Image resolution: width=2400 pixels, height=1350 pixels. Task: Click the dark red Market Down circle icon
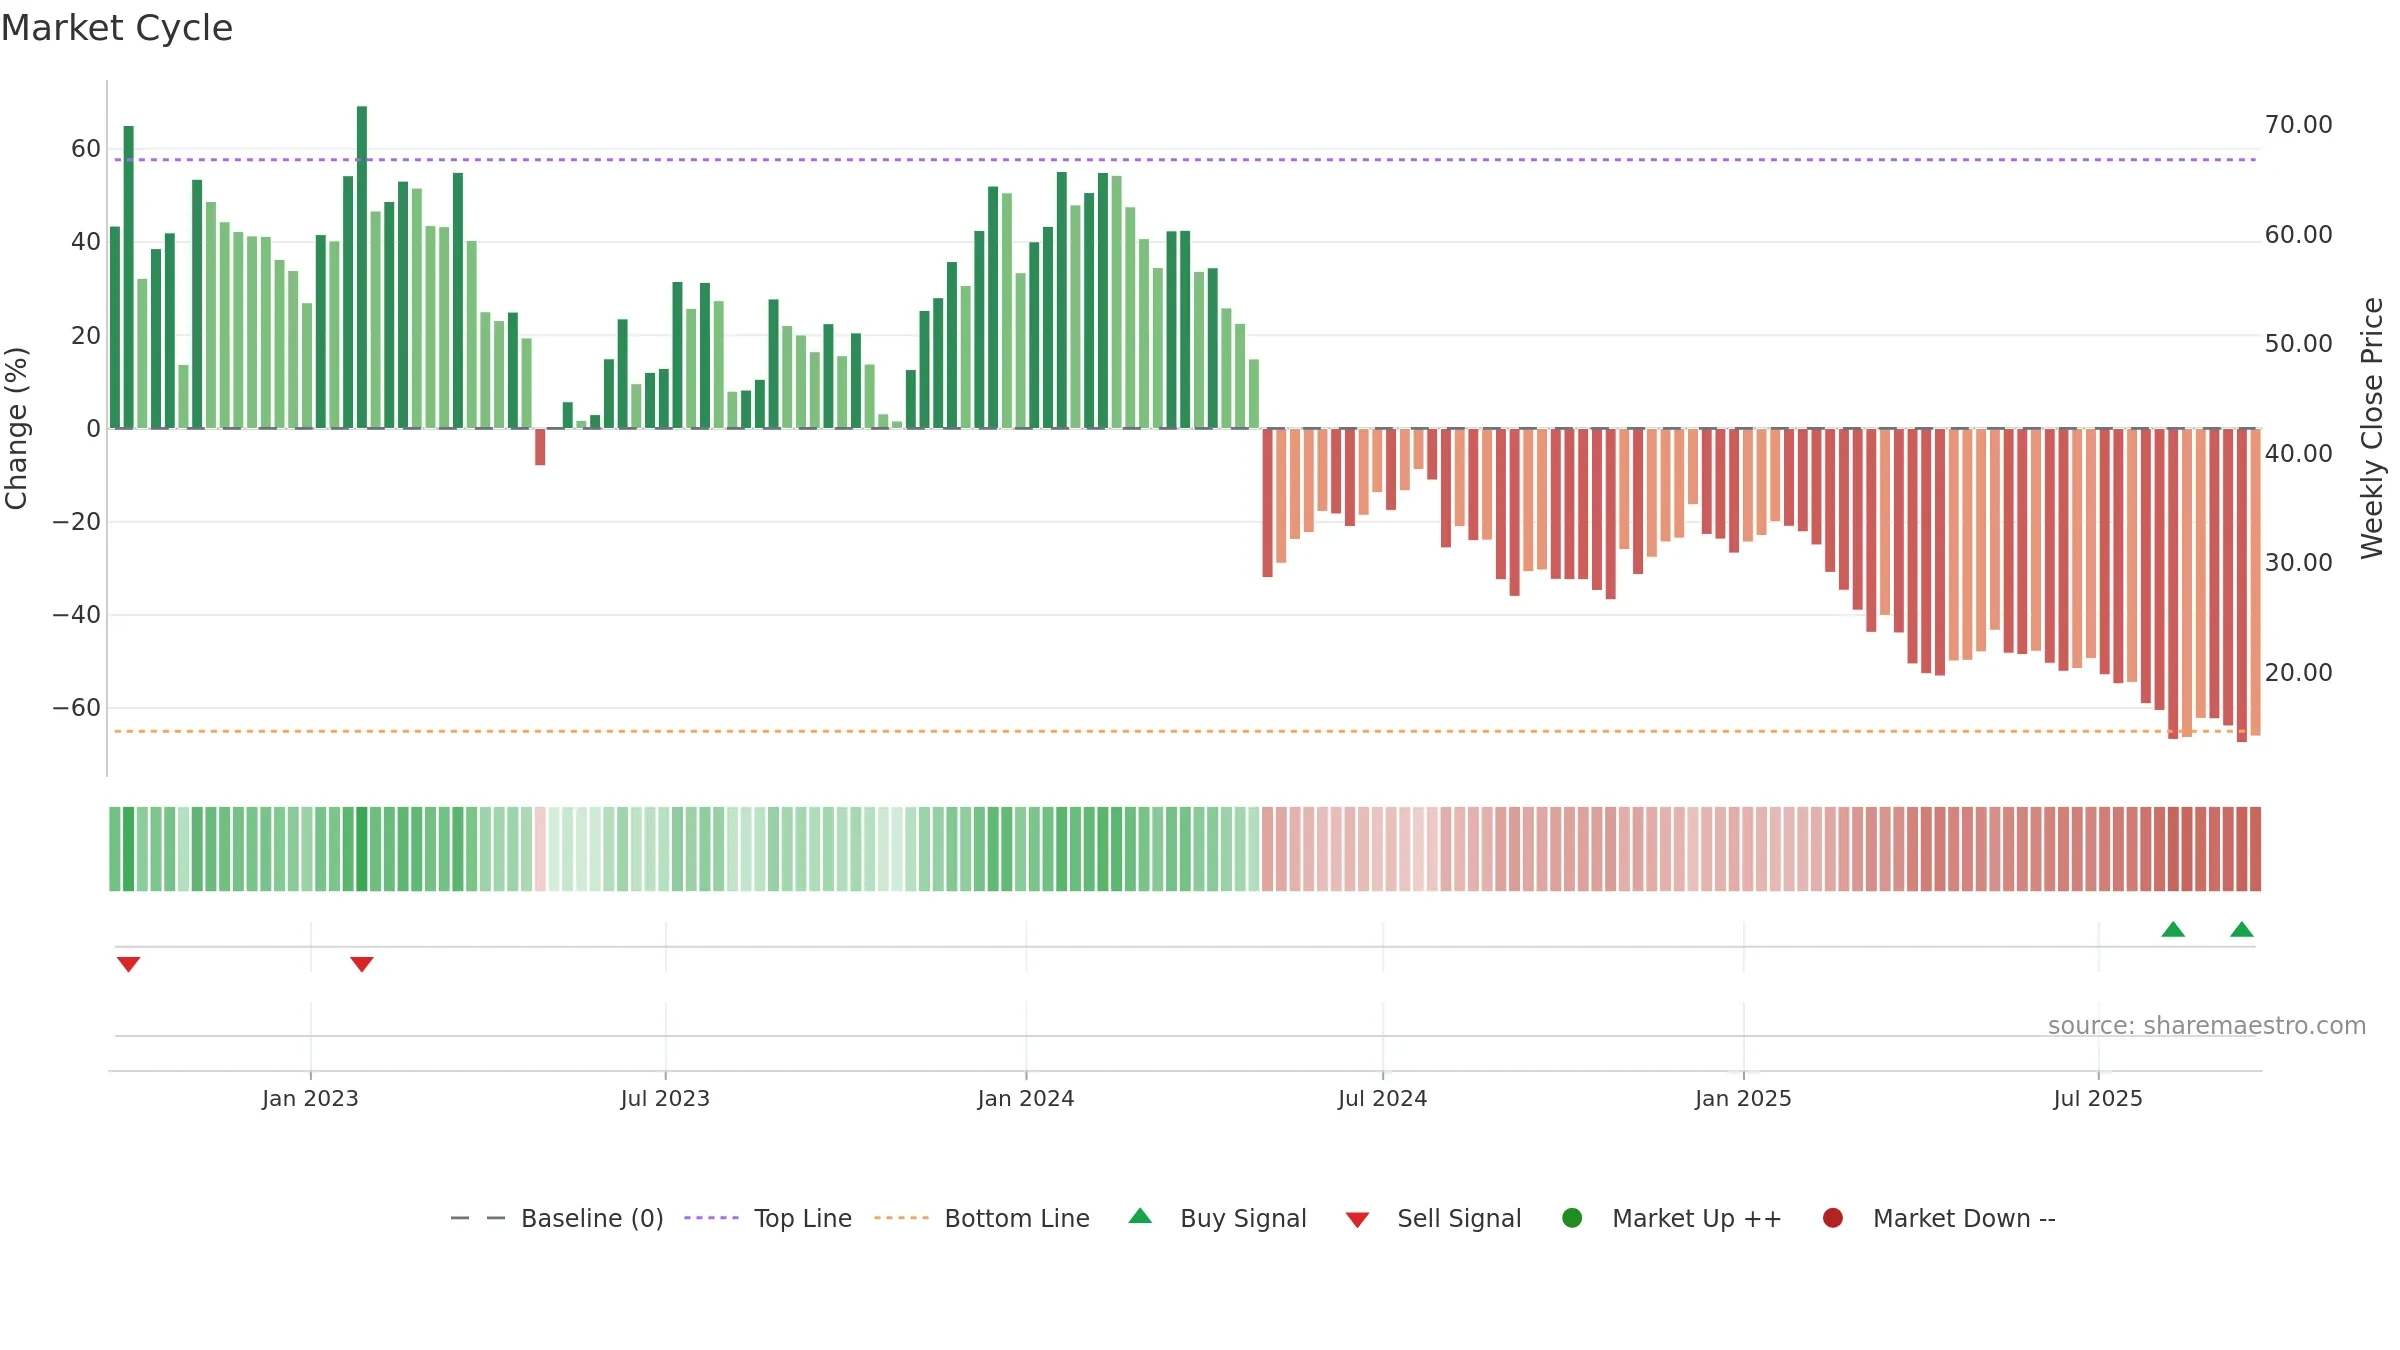coord(1833,1218)
